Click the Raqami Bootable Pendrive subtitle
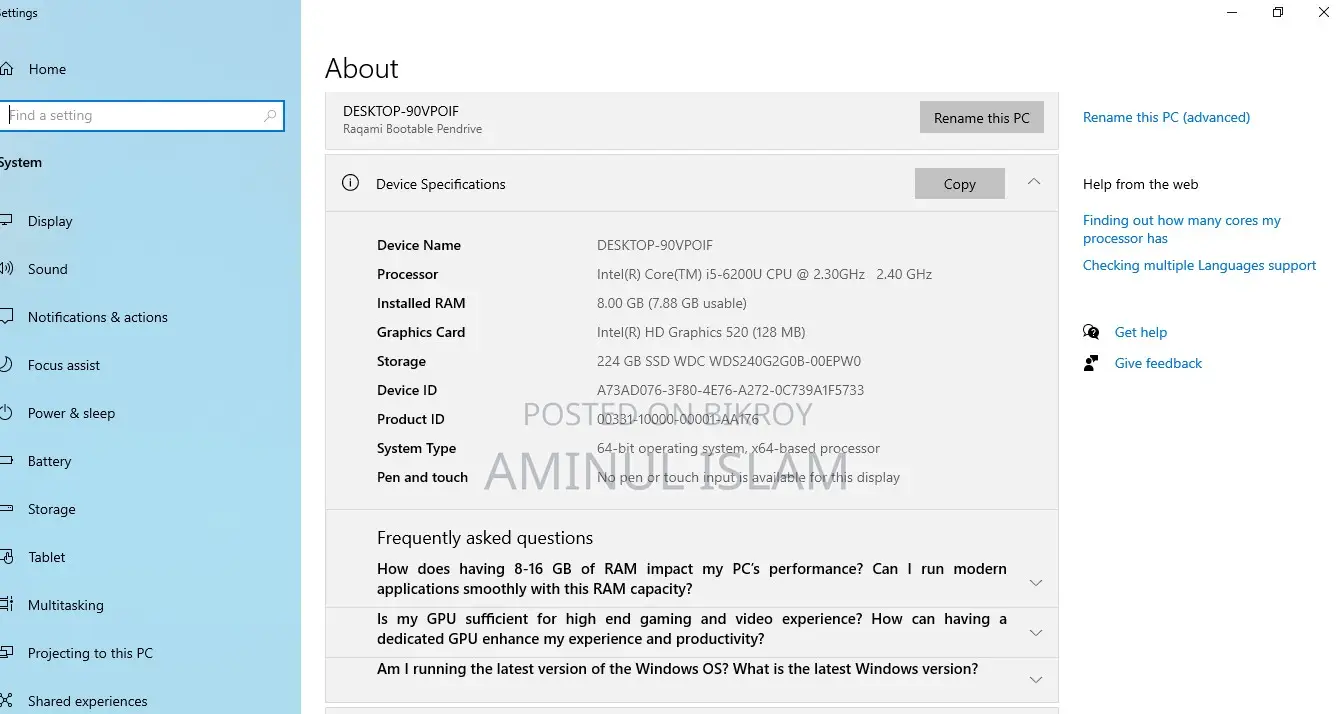 (x=412, y=129)
